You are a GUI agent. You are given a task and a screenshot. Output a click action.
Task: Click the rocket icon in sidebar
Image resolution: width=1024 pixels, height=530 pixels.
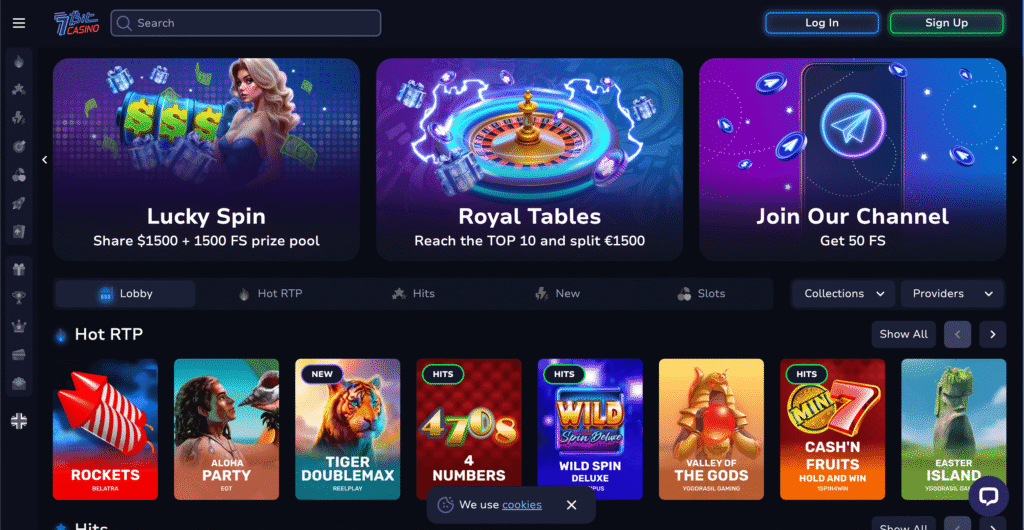point(19,203)
